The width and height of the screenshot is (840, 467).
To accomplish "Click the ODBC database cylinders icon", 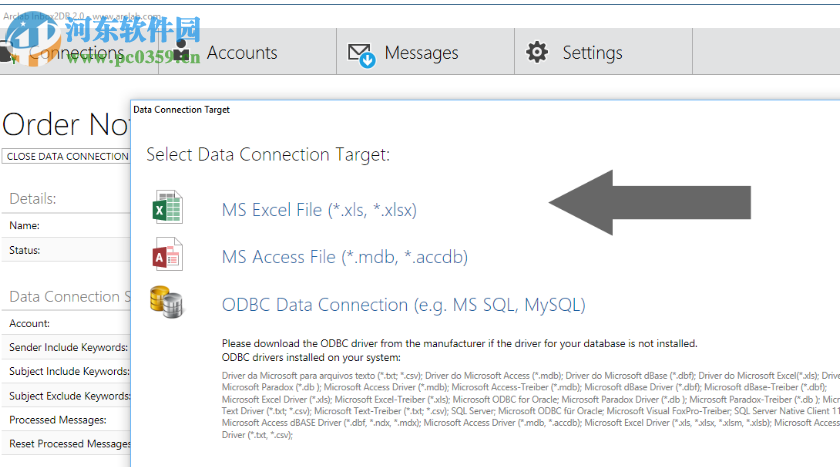I will (166, 301).
